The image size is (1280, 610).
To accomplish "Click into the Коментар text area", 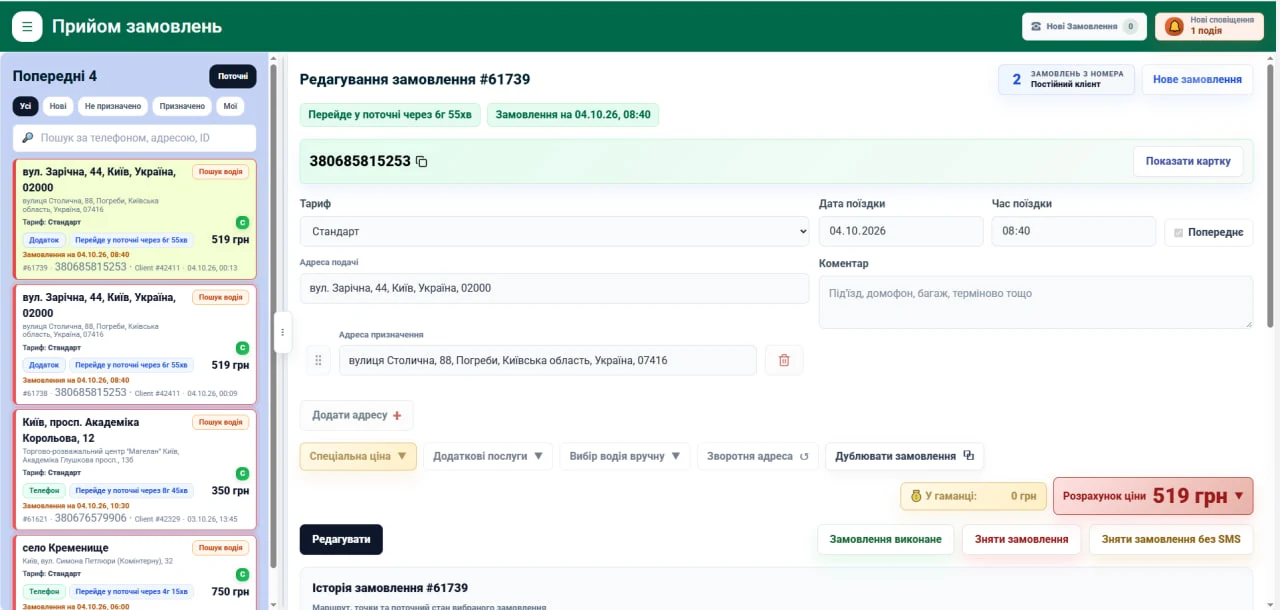I will point(1036,302).
